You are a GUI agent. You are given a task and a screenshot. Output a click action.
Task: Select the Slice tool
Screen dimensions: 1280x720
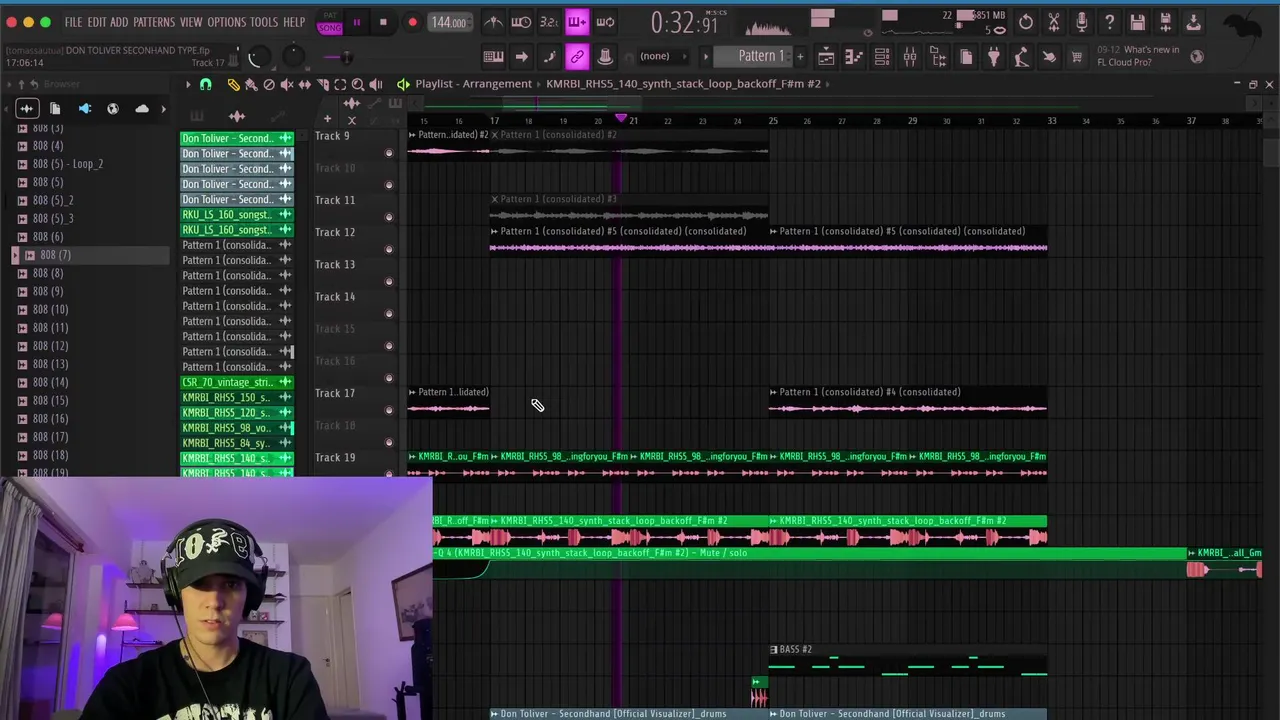coord(323,85)
